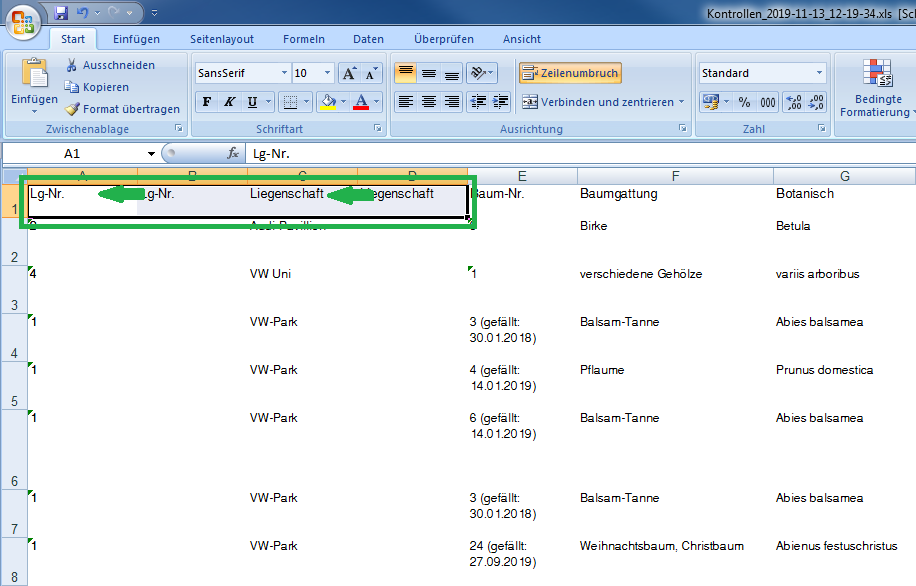Open the Formeln ribbon tab
Image resolution: width=916 pixels, height=586 pixels.
point(304,39)
